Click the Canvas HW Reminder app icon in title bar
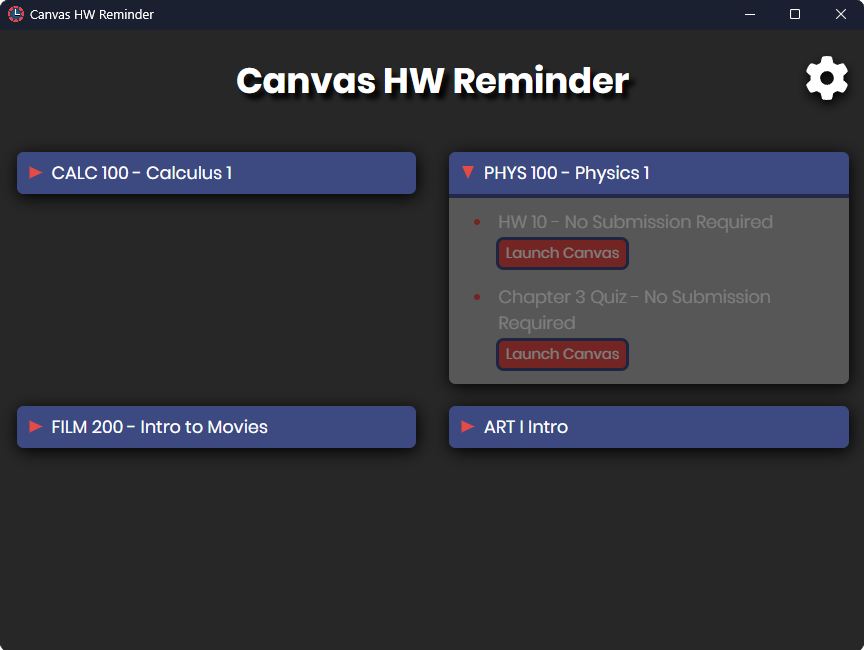Image resolution: width=864 pixels, height=650 pixels. coord(16,14)
